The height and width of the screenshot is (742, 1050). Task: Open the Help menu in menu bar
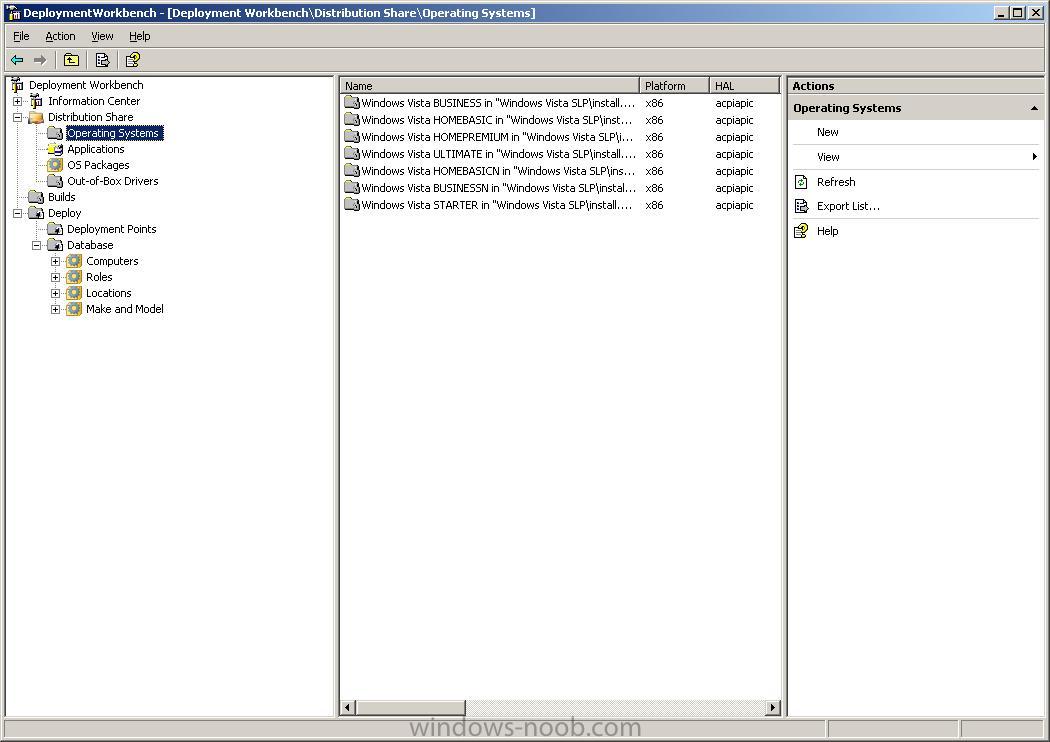click(139, 36)
